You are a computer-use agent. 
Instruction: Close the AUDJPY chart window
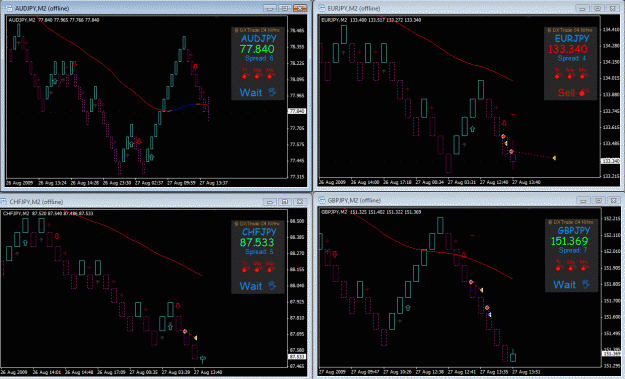[x=300, y=8]
